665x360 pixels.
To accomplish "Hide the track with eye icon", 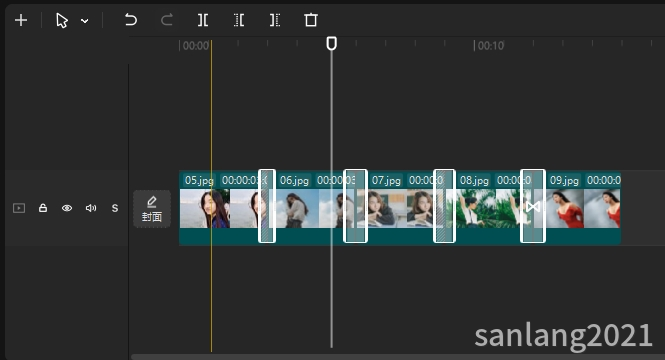I will click(x=67, y=208).
